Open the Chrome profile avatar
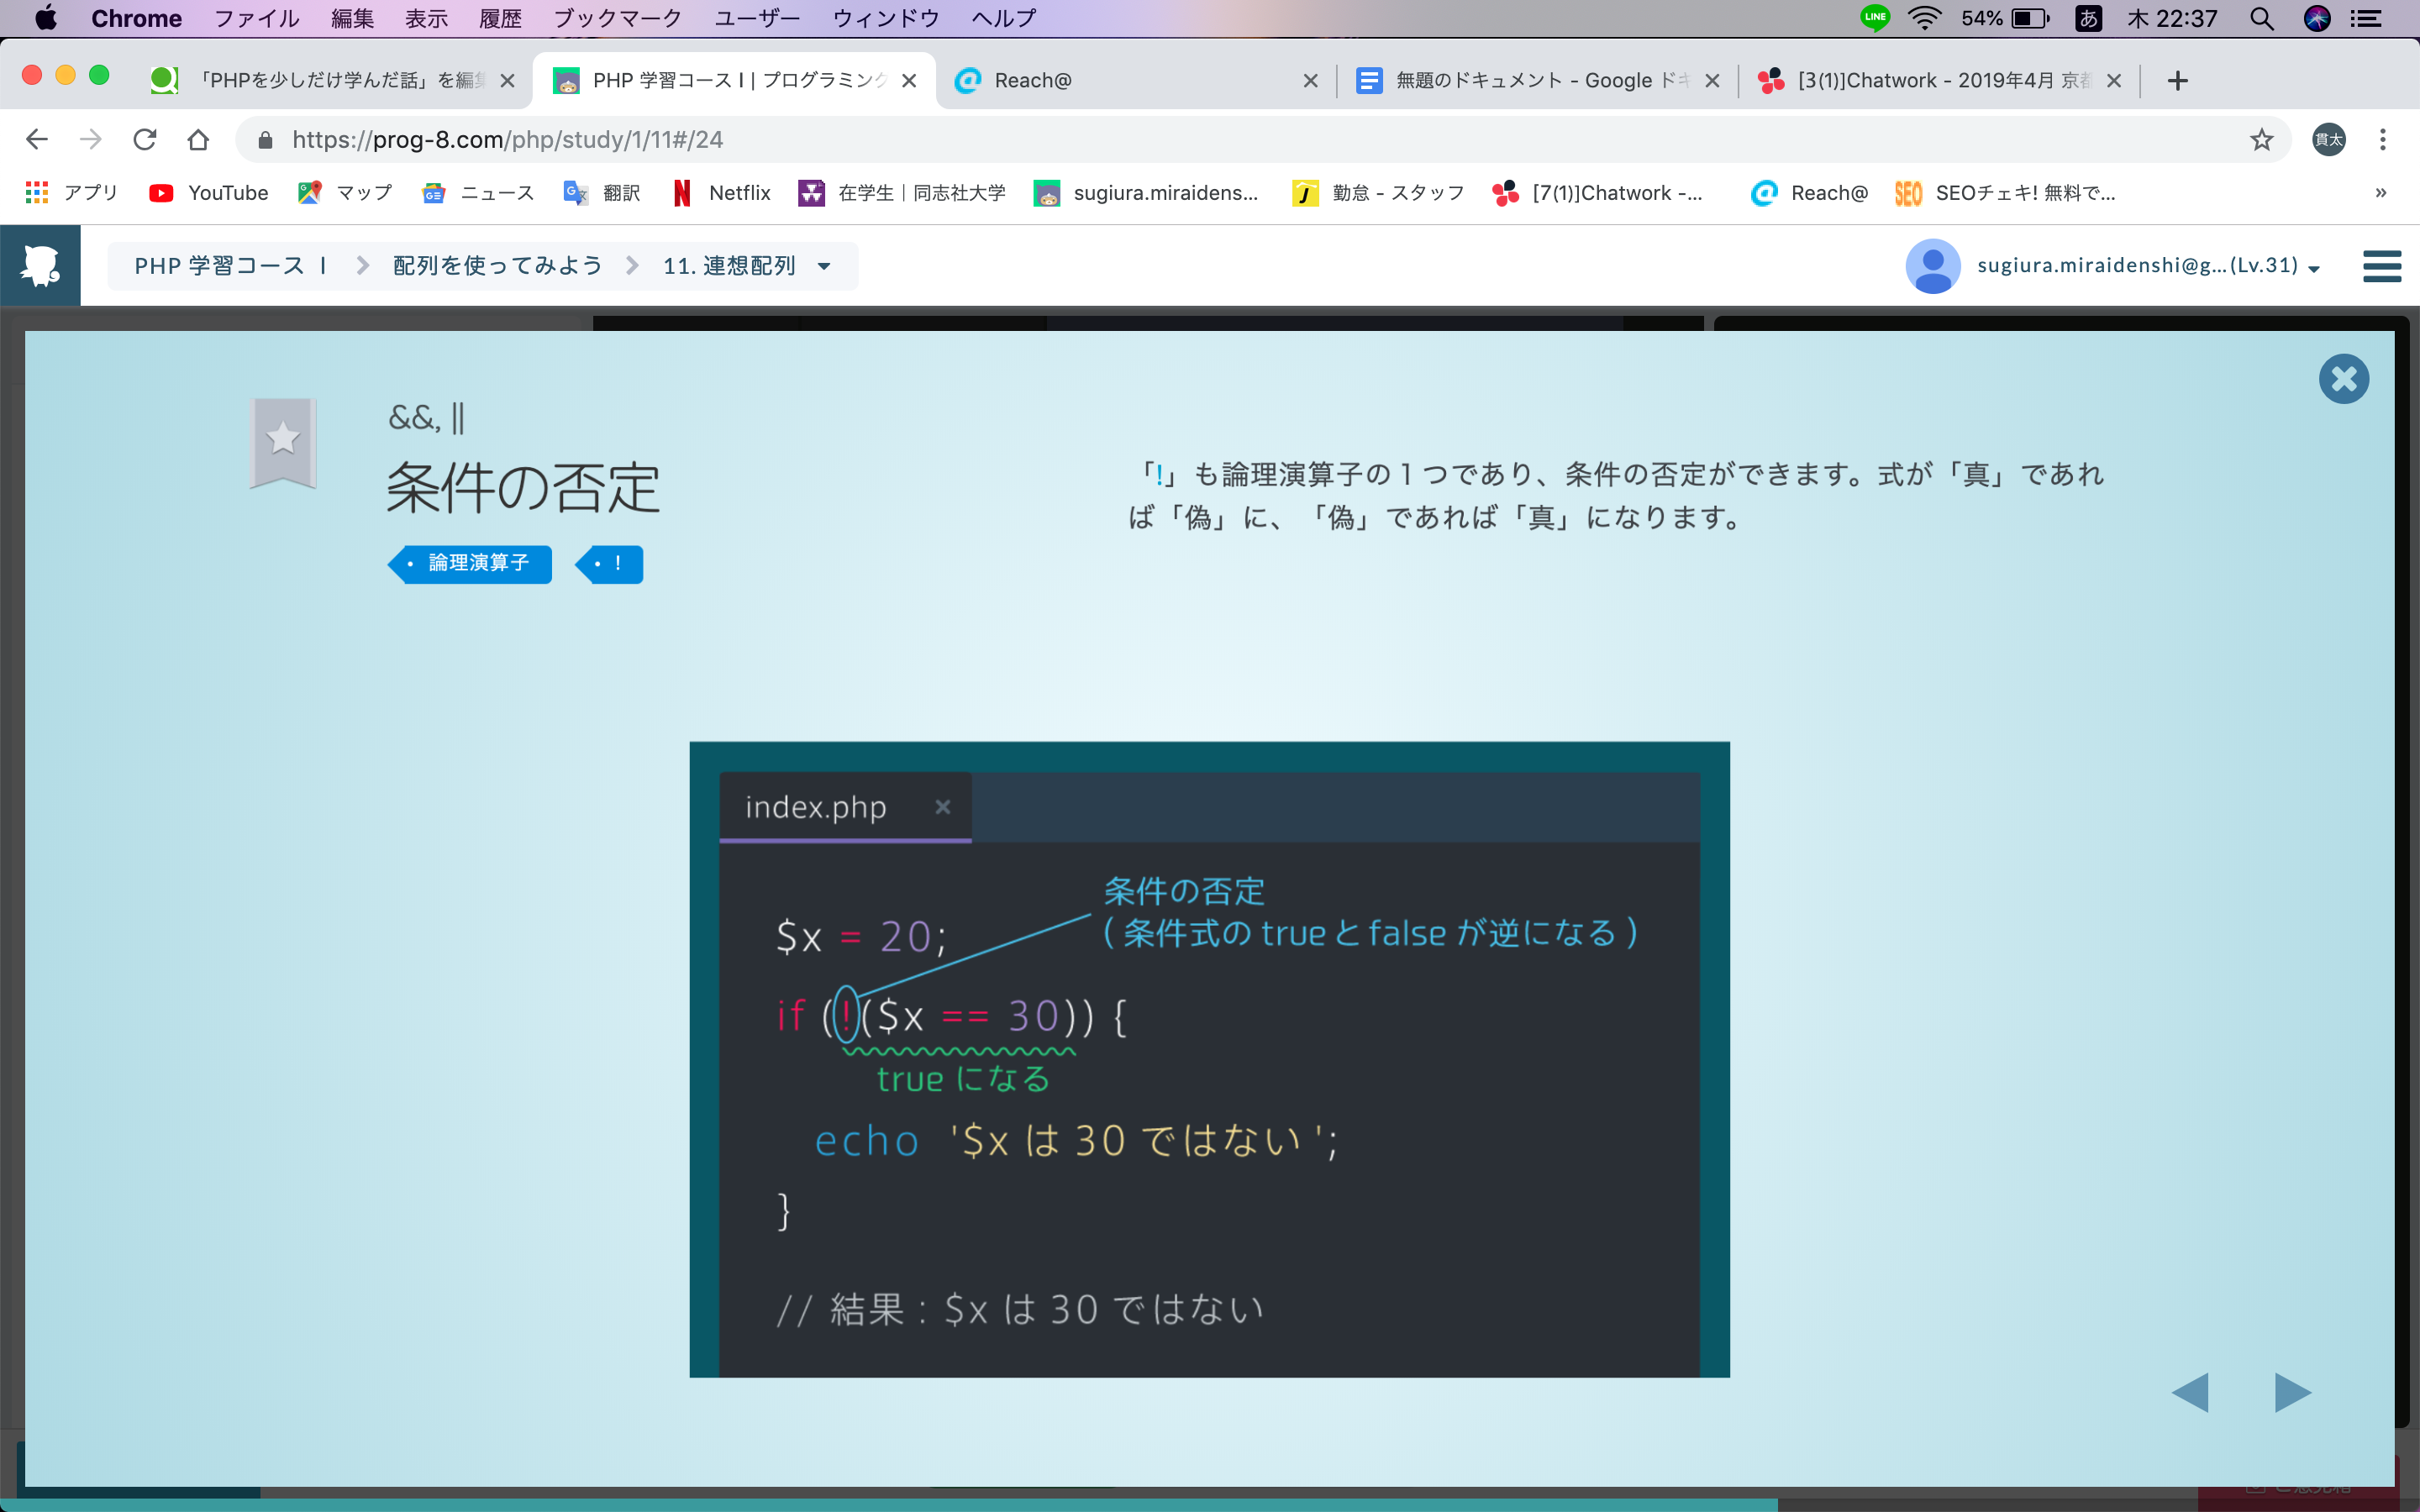This screenshot has height=1512, width=2420. pyautogui.click(x=2329, y=139)
